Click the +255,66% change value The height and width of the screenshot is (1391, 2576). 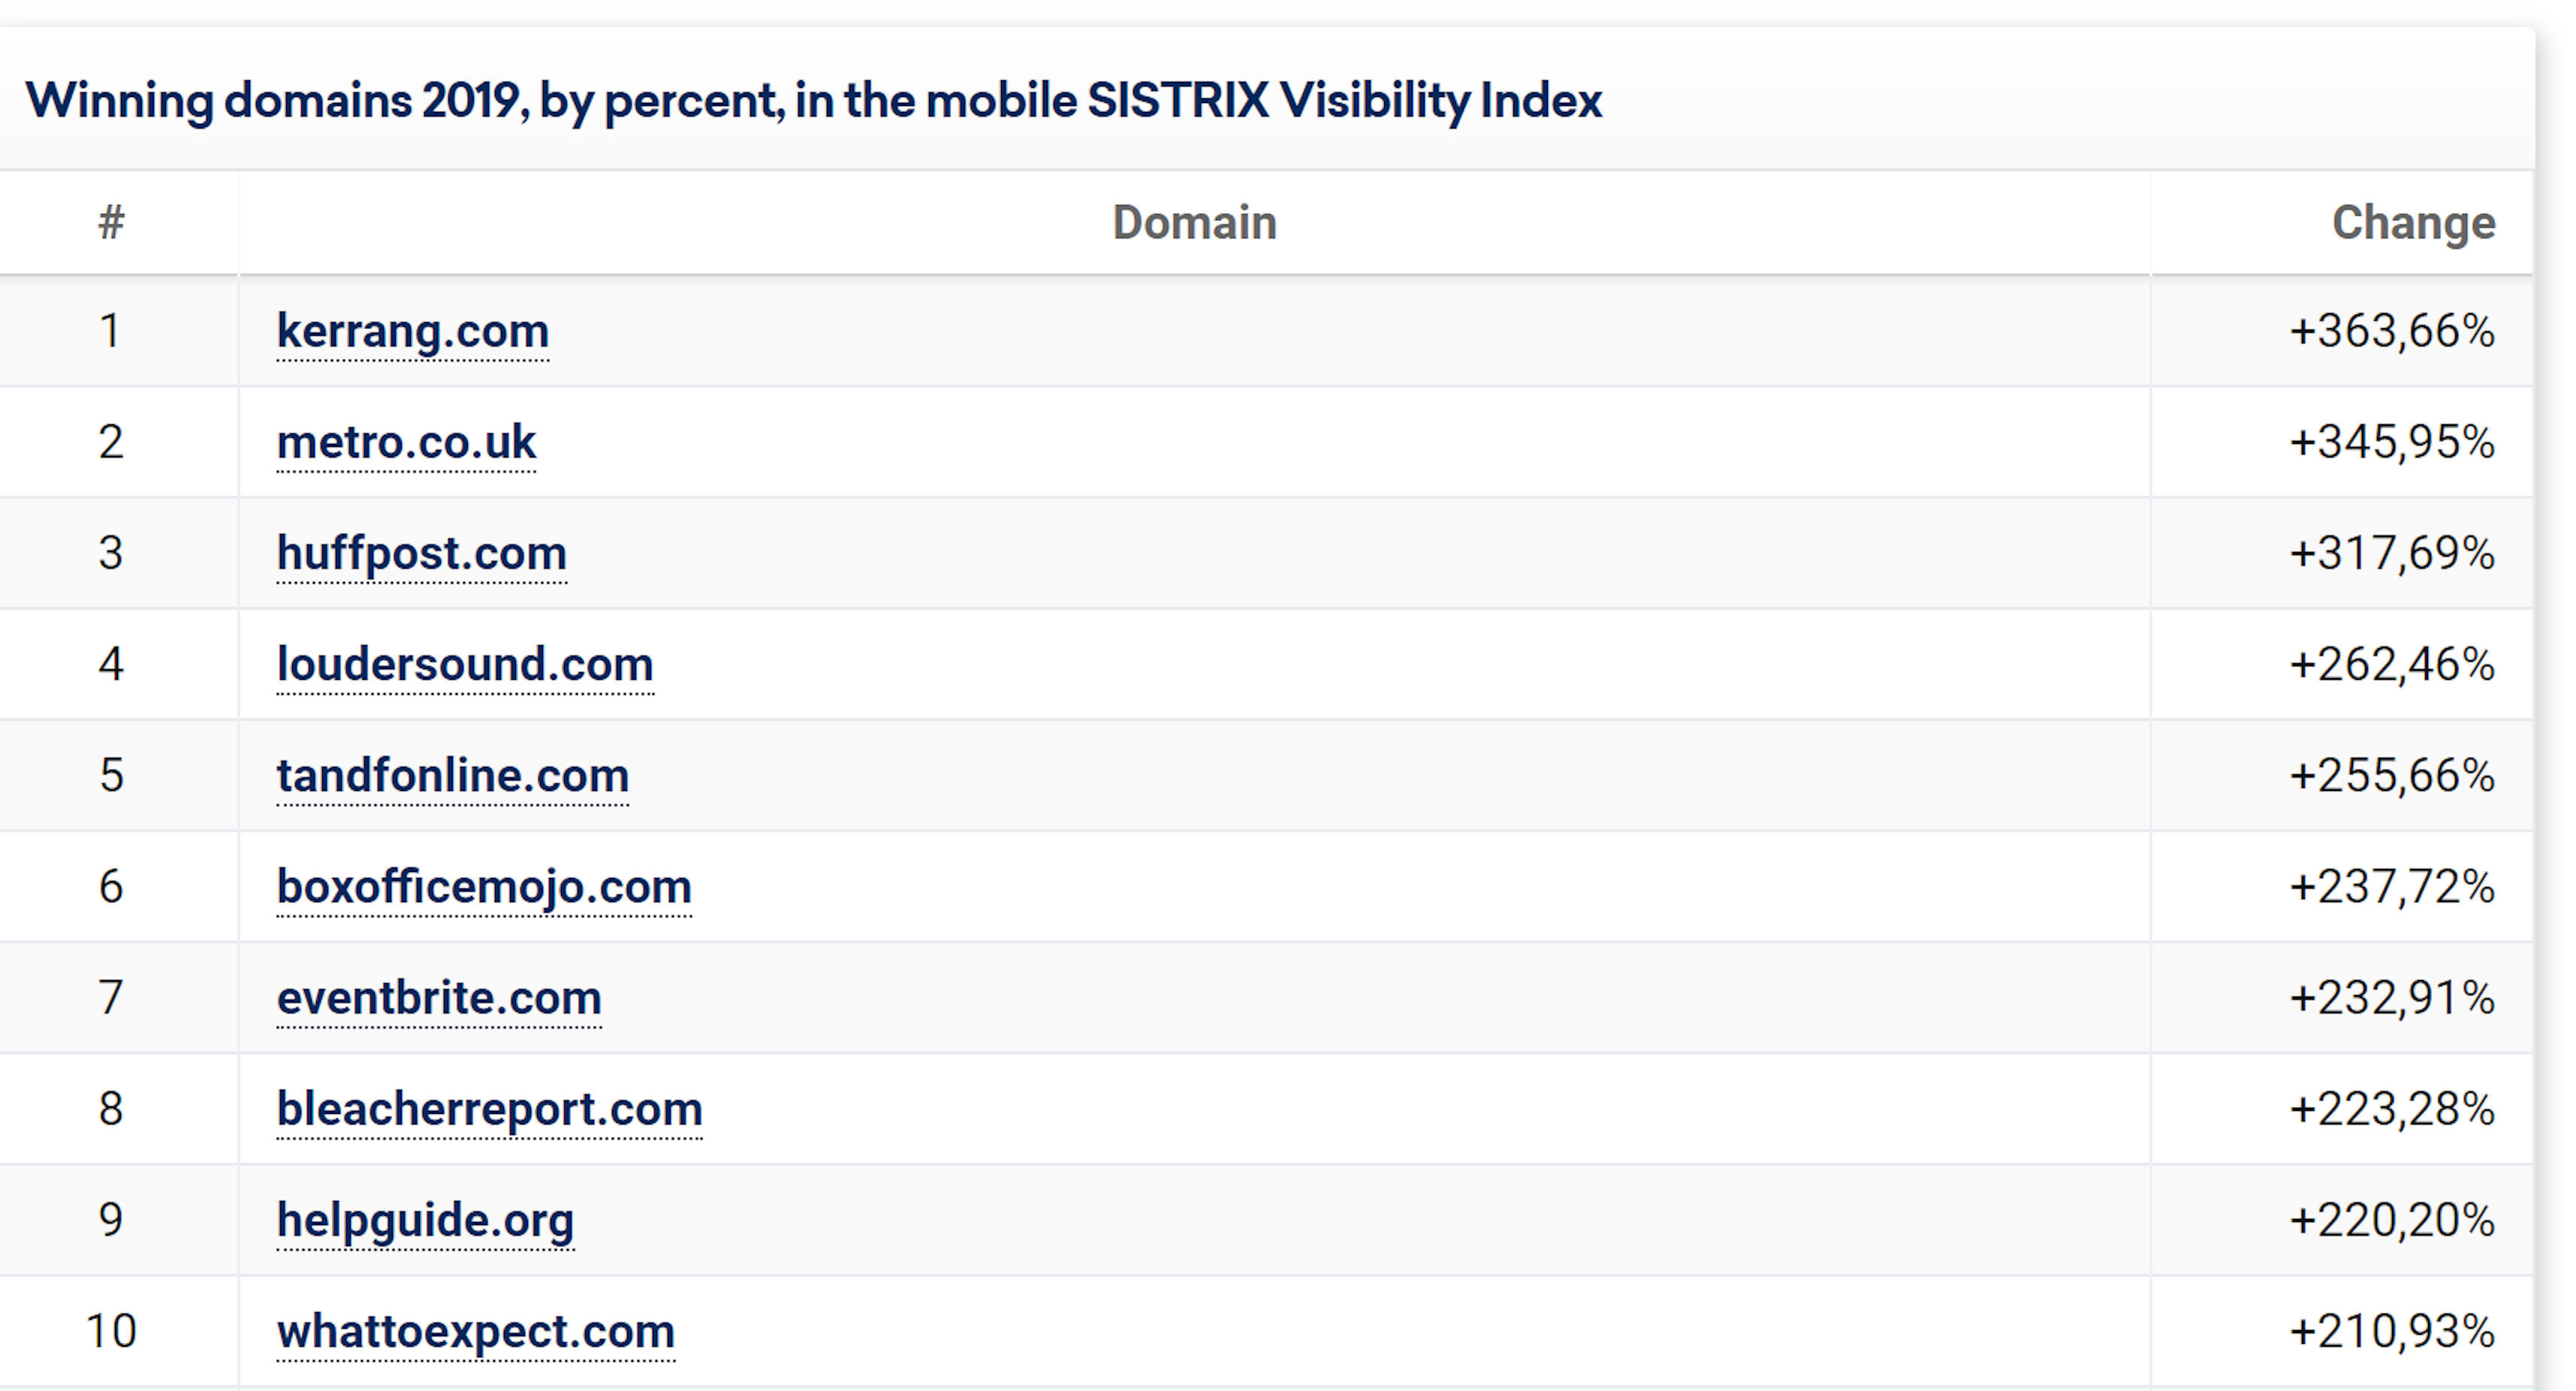[2392, 775]
